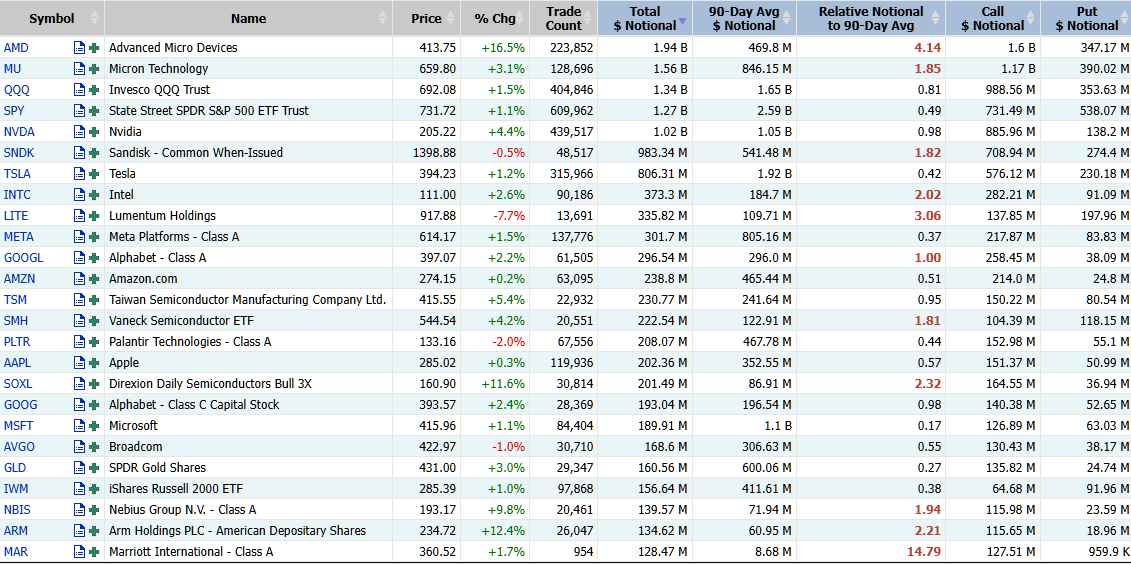Add MSFT using its green plus icon
Viewport: 1131px width, 564px height.
pos(94,426)
